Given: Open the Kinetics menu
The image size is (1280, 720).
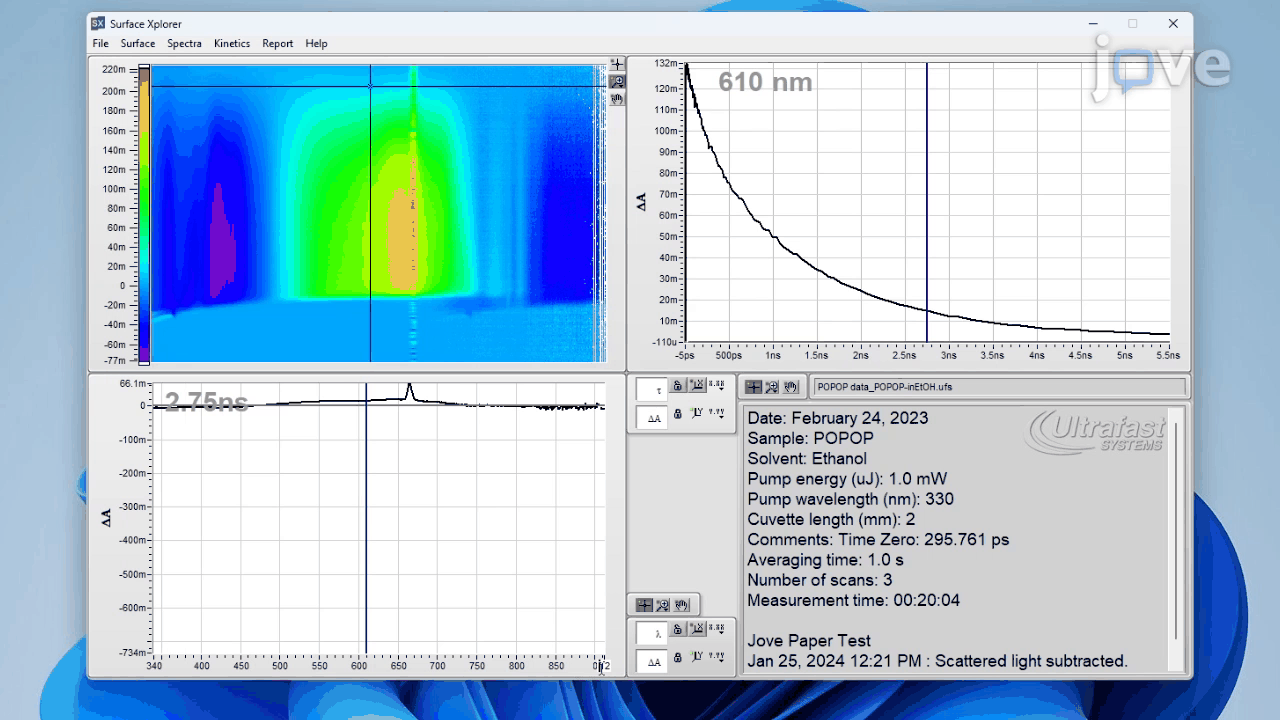Looking at the screenshot, I should coord(232,44).
